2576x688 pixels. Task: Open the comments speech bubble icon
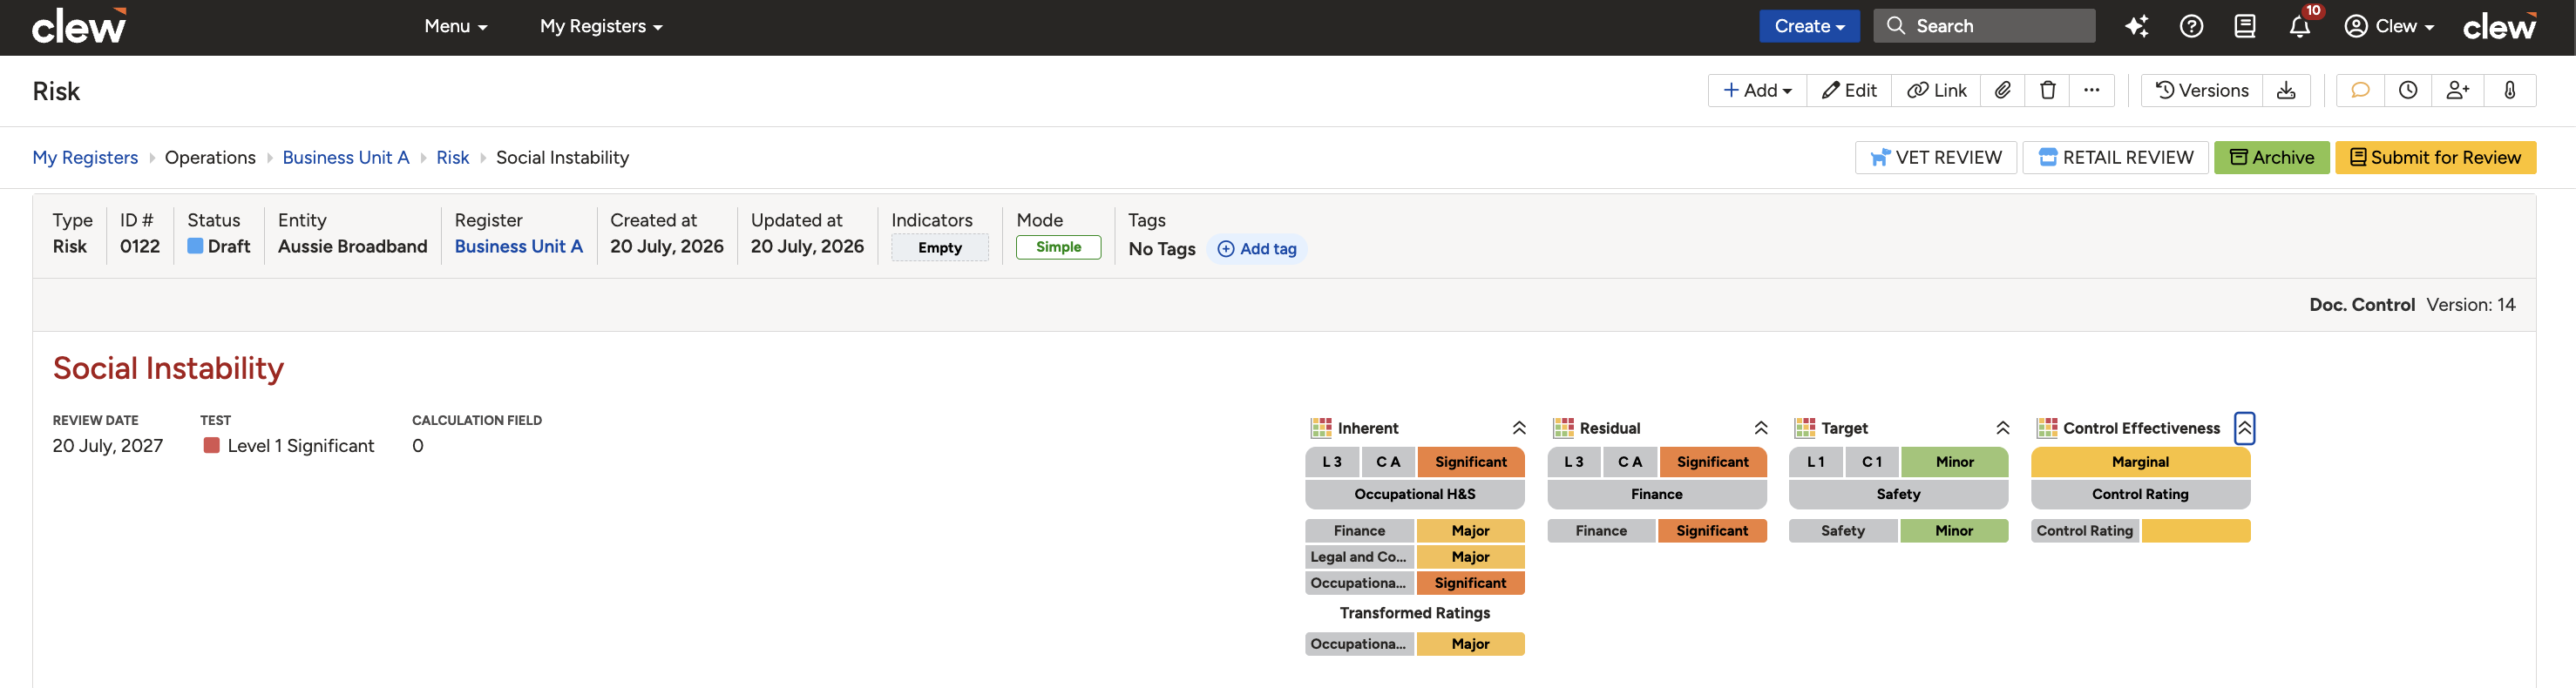pos(2360,90)
